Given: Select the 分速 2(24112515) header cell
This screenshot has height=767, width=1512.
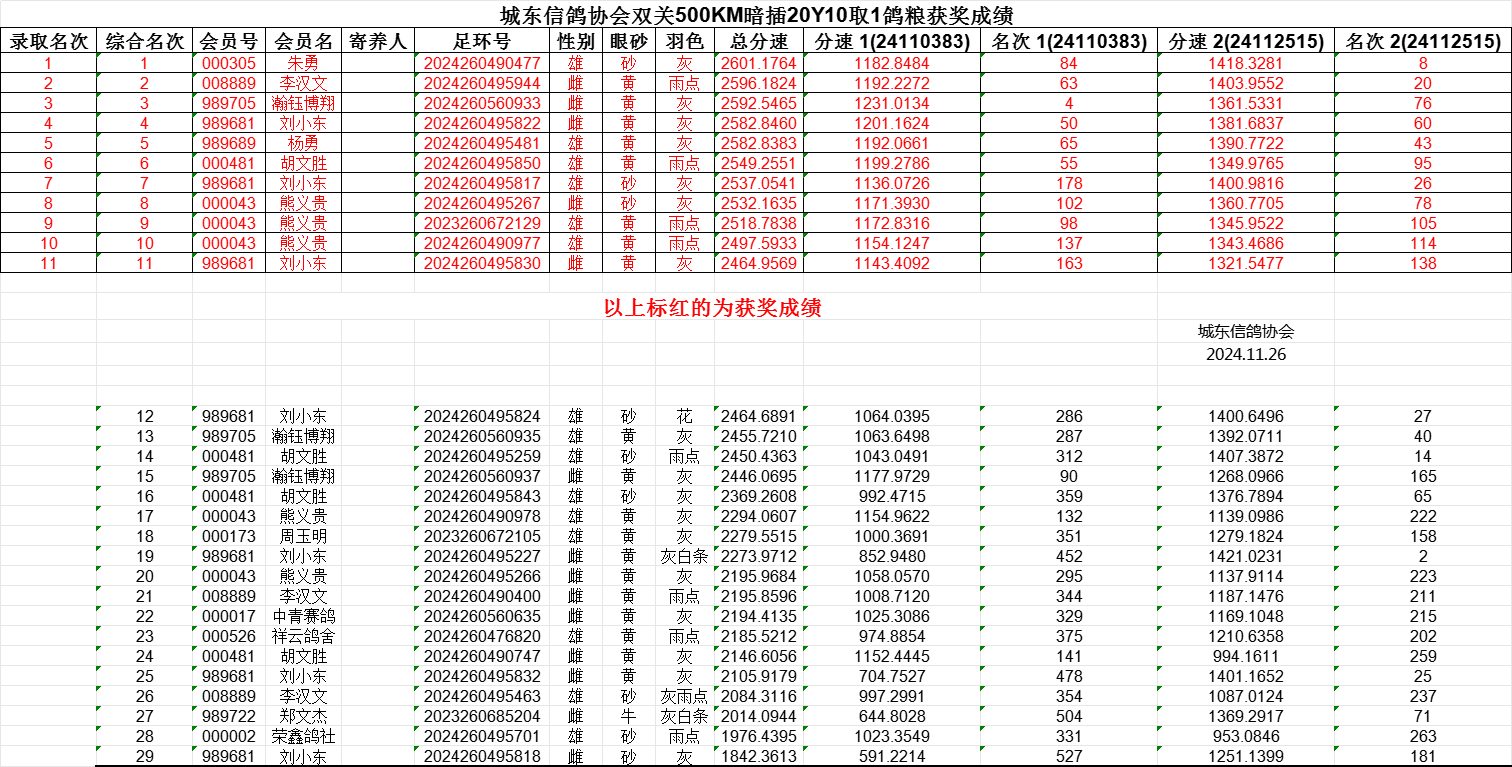Looking at the screenshot, I should (x=1246, y=42).
